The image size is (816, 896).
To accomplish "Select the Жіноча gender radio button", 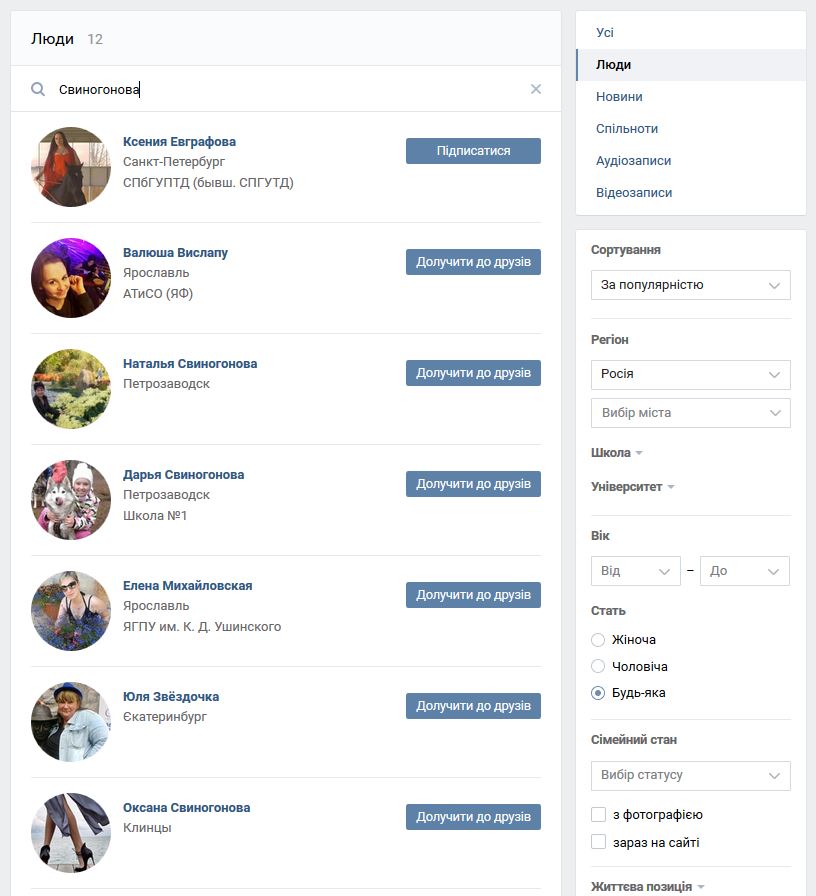I will [x=598, y=640].
